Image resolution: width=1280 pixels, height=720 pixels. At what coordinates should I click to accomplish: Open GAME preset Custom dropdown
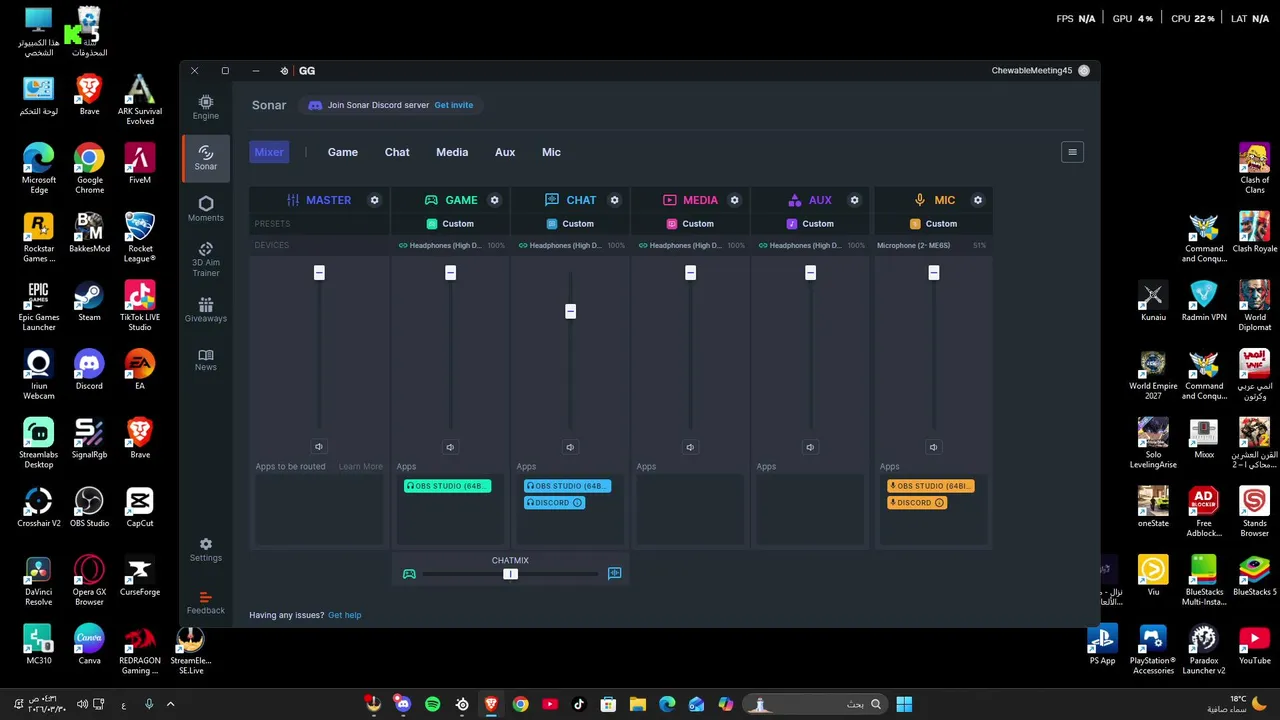point(450,224)
